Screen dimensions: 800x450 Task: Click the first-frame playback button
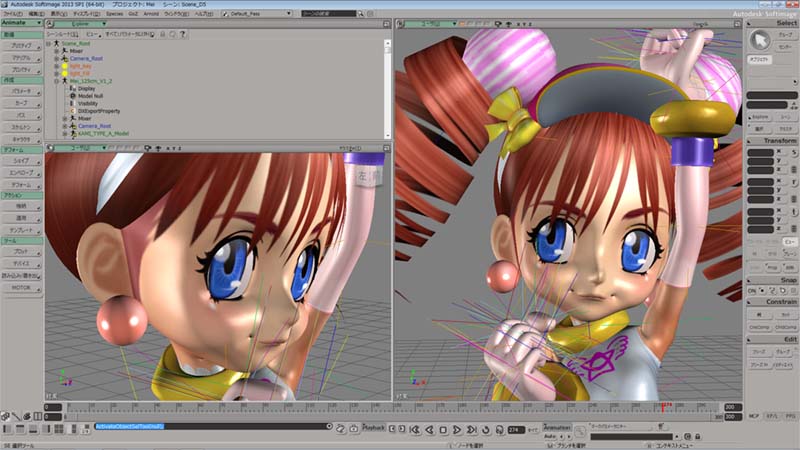point(415,430)
